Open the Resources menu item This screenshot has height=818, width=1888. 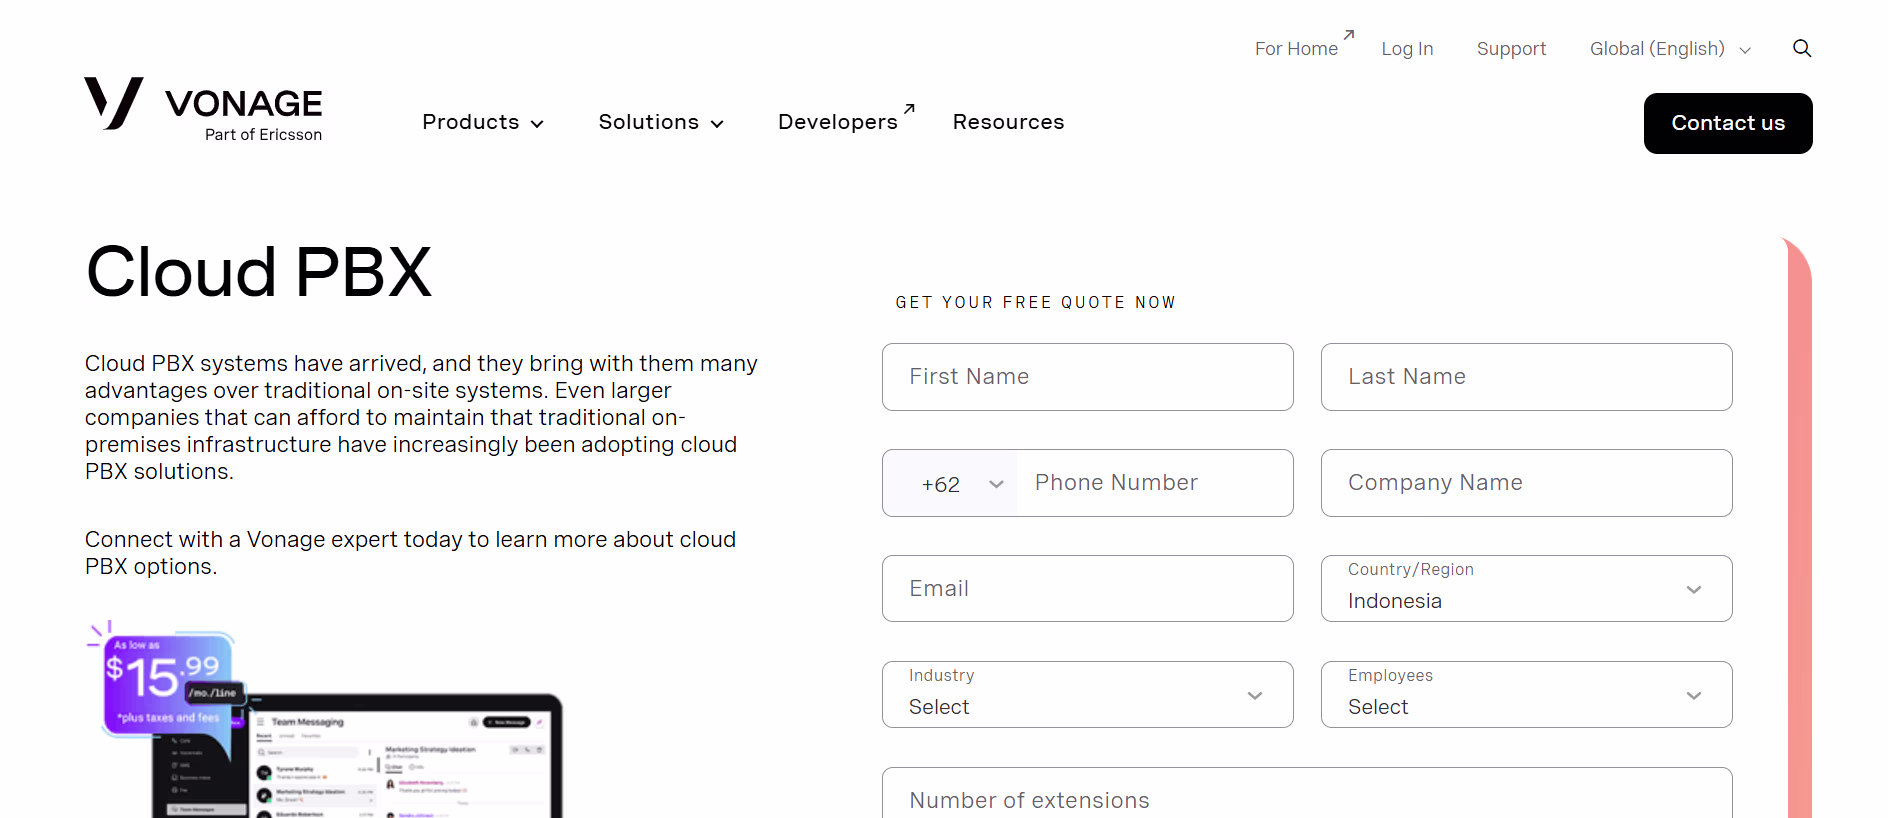pyautogui.click(x=1008, y=122)
